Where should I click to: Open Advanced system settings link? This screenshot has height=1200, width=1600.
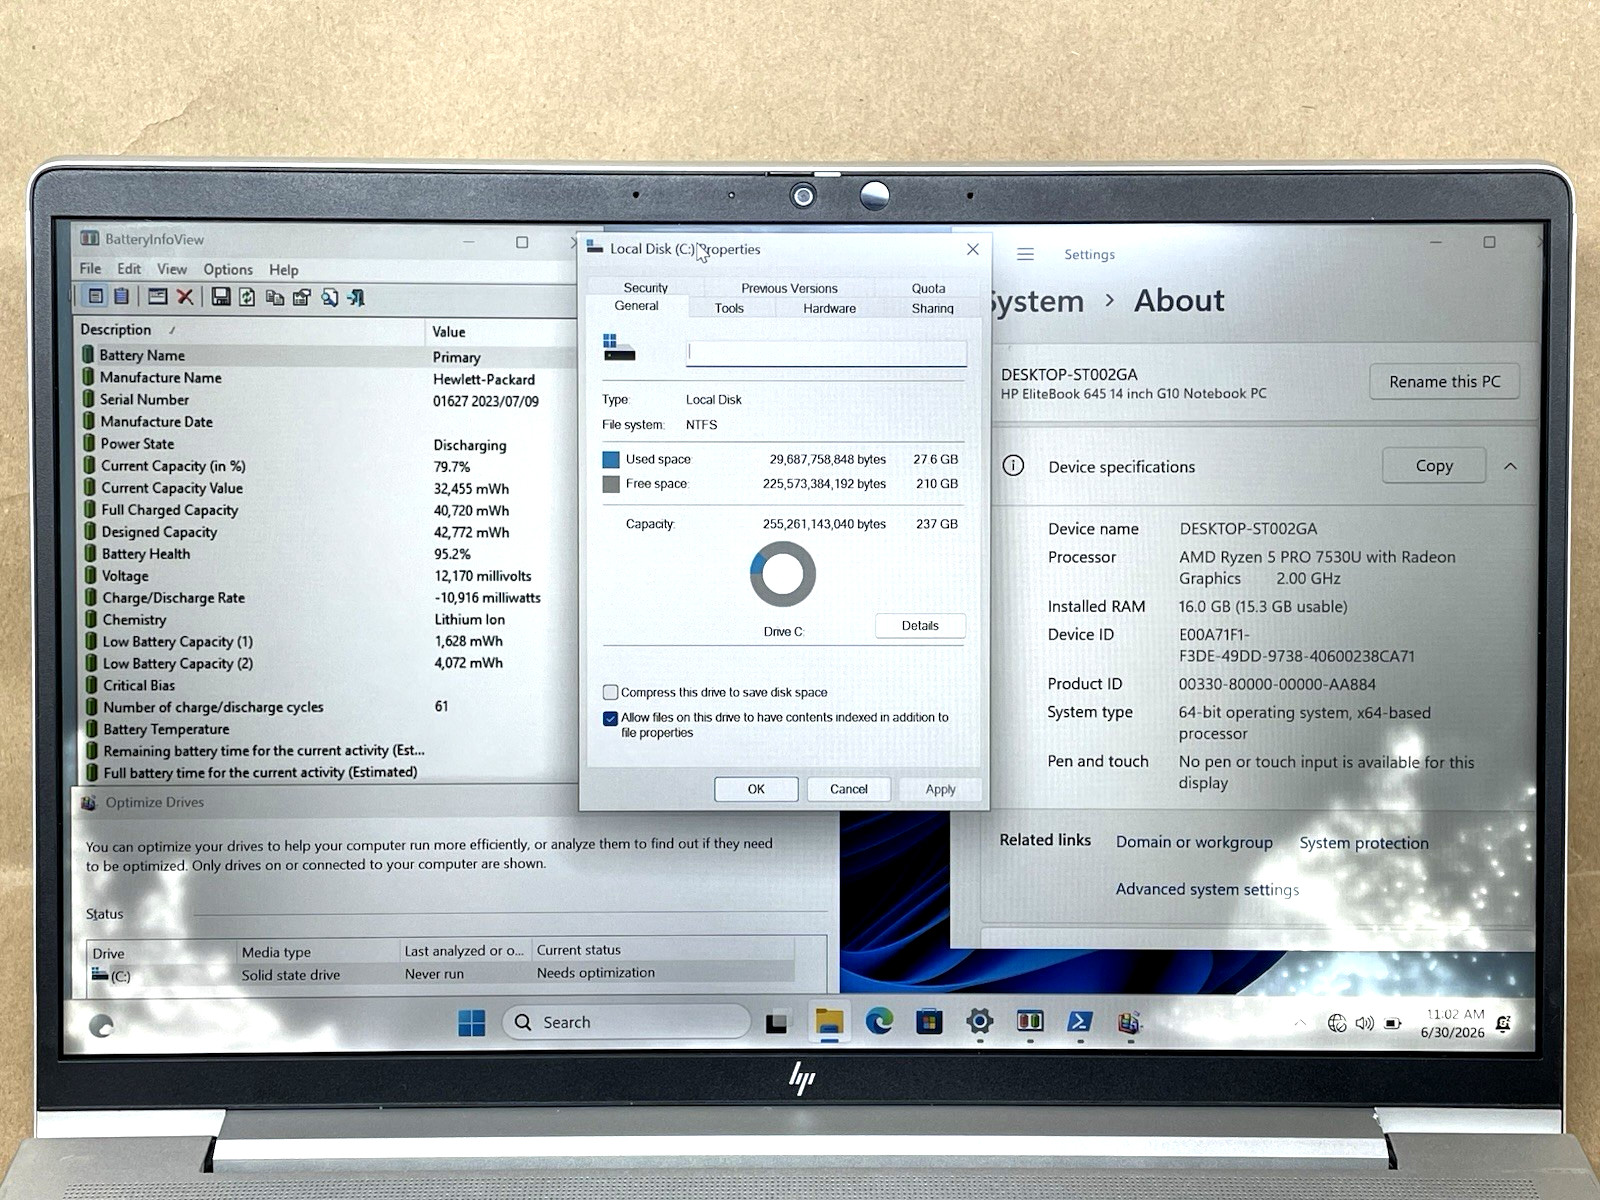point(1207,889)
